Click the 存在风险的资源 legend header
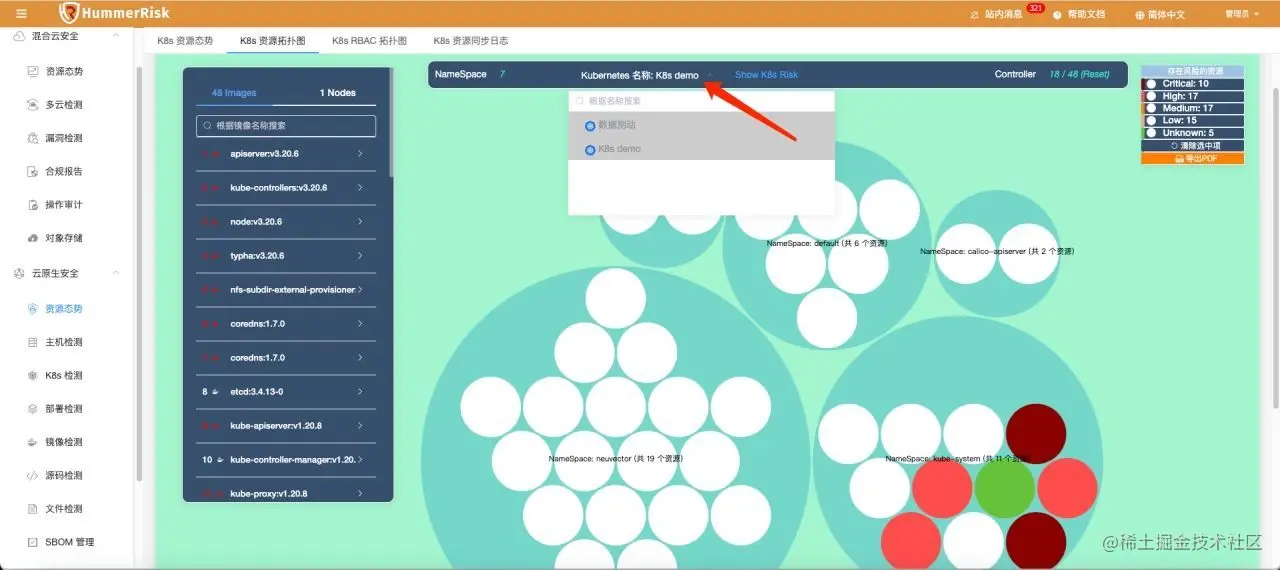Screen dimensions: 1280x570 (1192, 72)
